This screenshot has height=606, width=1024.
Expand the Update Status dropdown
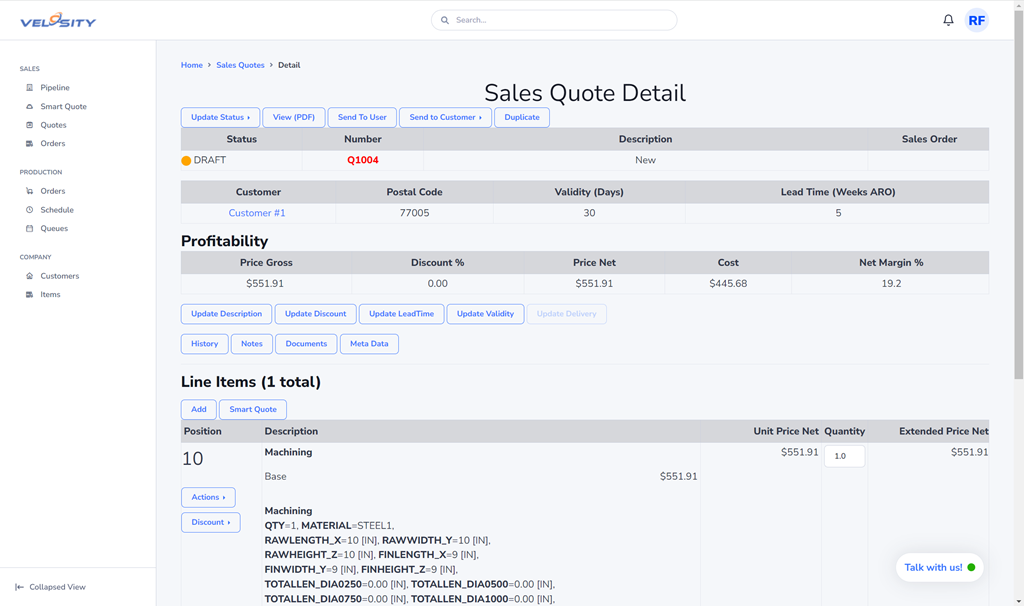click(220, 117)
